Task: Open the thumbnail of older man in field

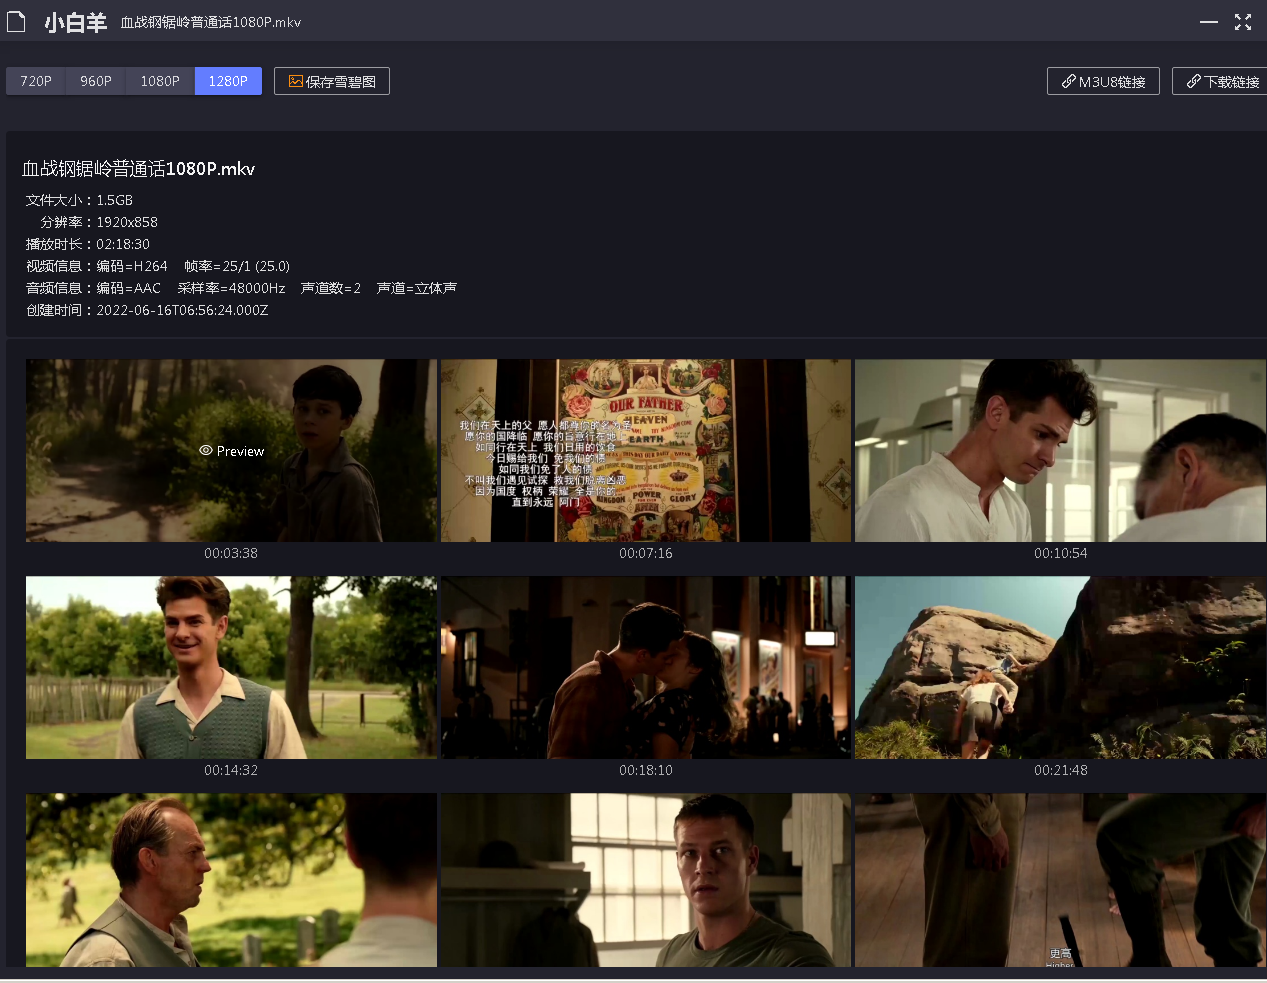Action: point(231,880)
